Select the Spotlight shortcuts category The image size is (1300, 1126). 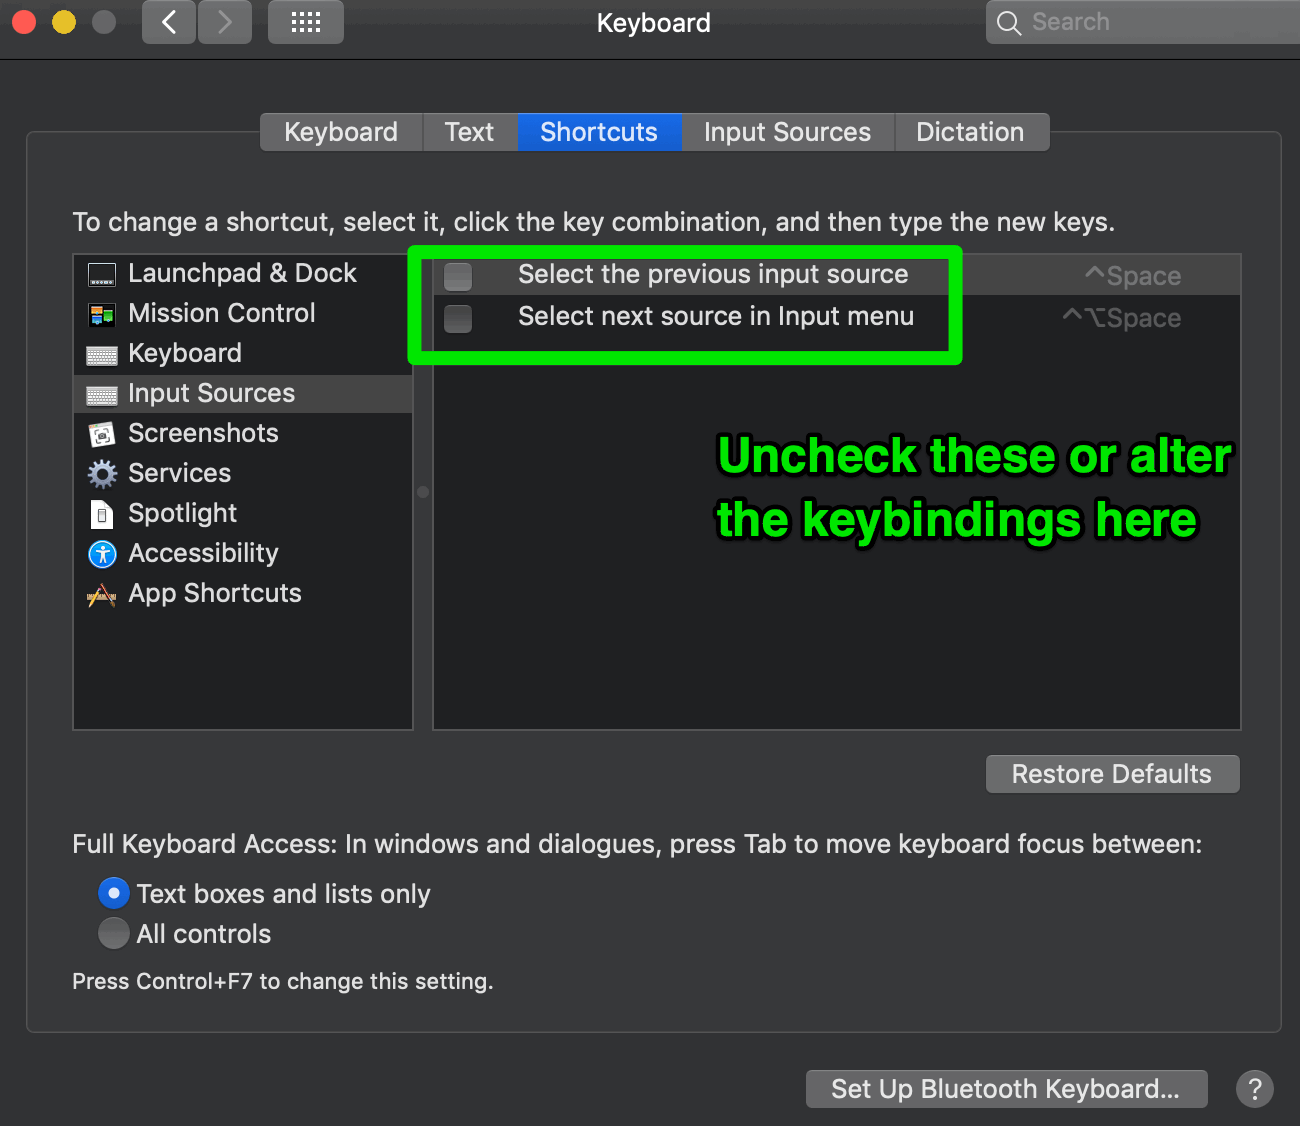[182, 513]
